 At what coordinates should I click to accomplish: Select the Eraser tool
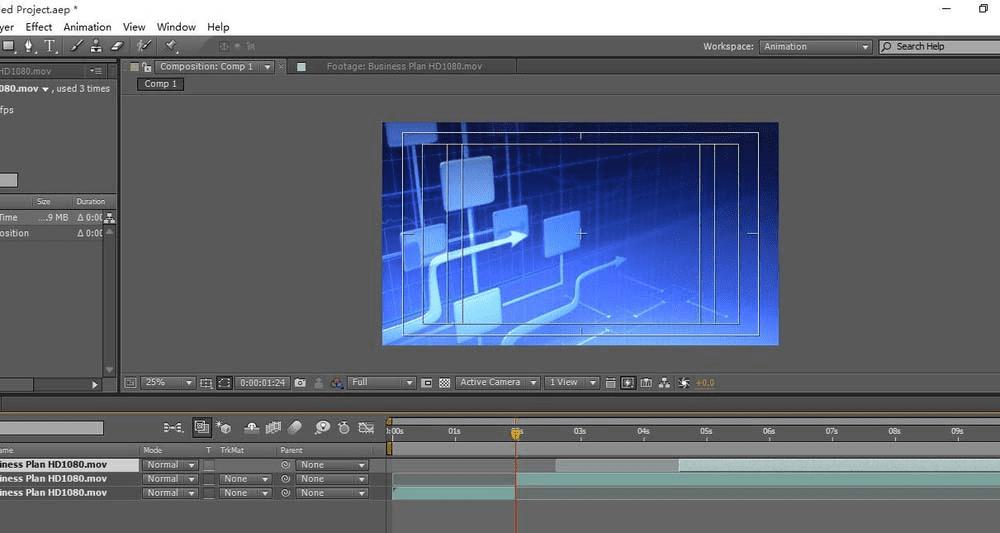point(116,46)
